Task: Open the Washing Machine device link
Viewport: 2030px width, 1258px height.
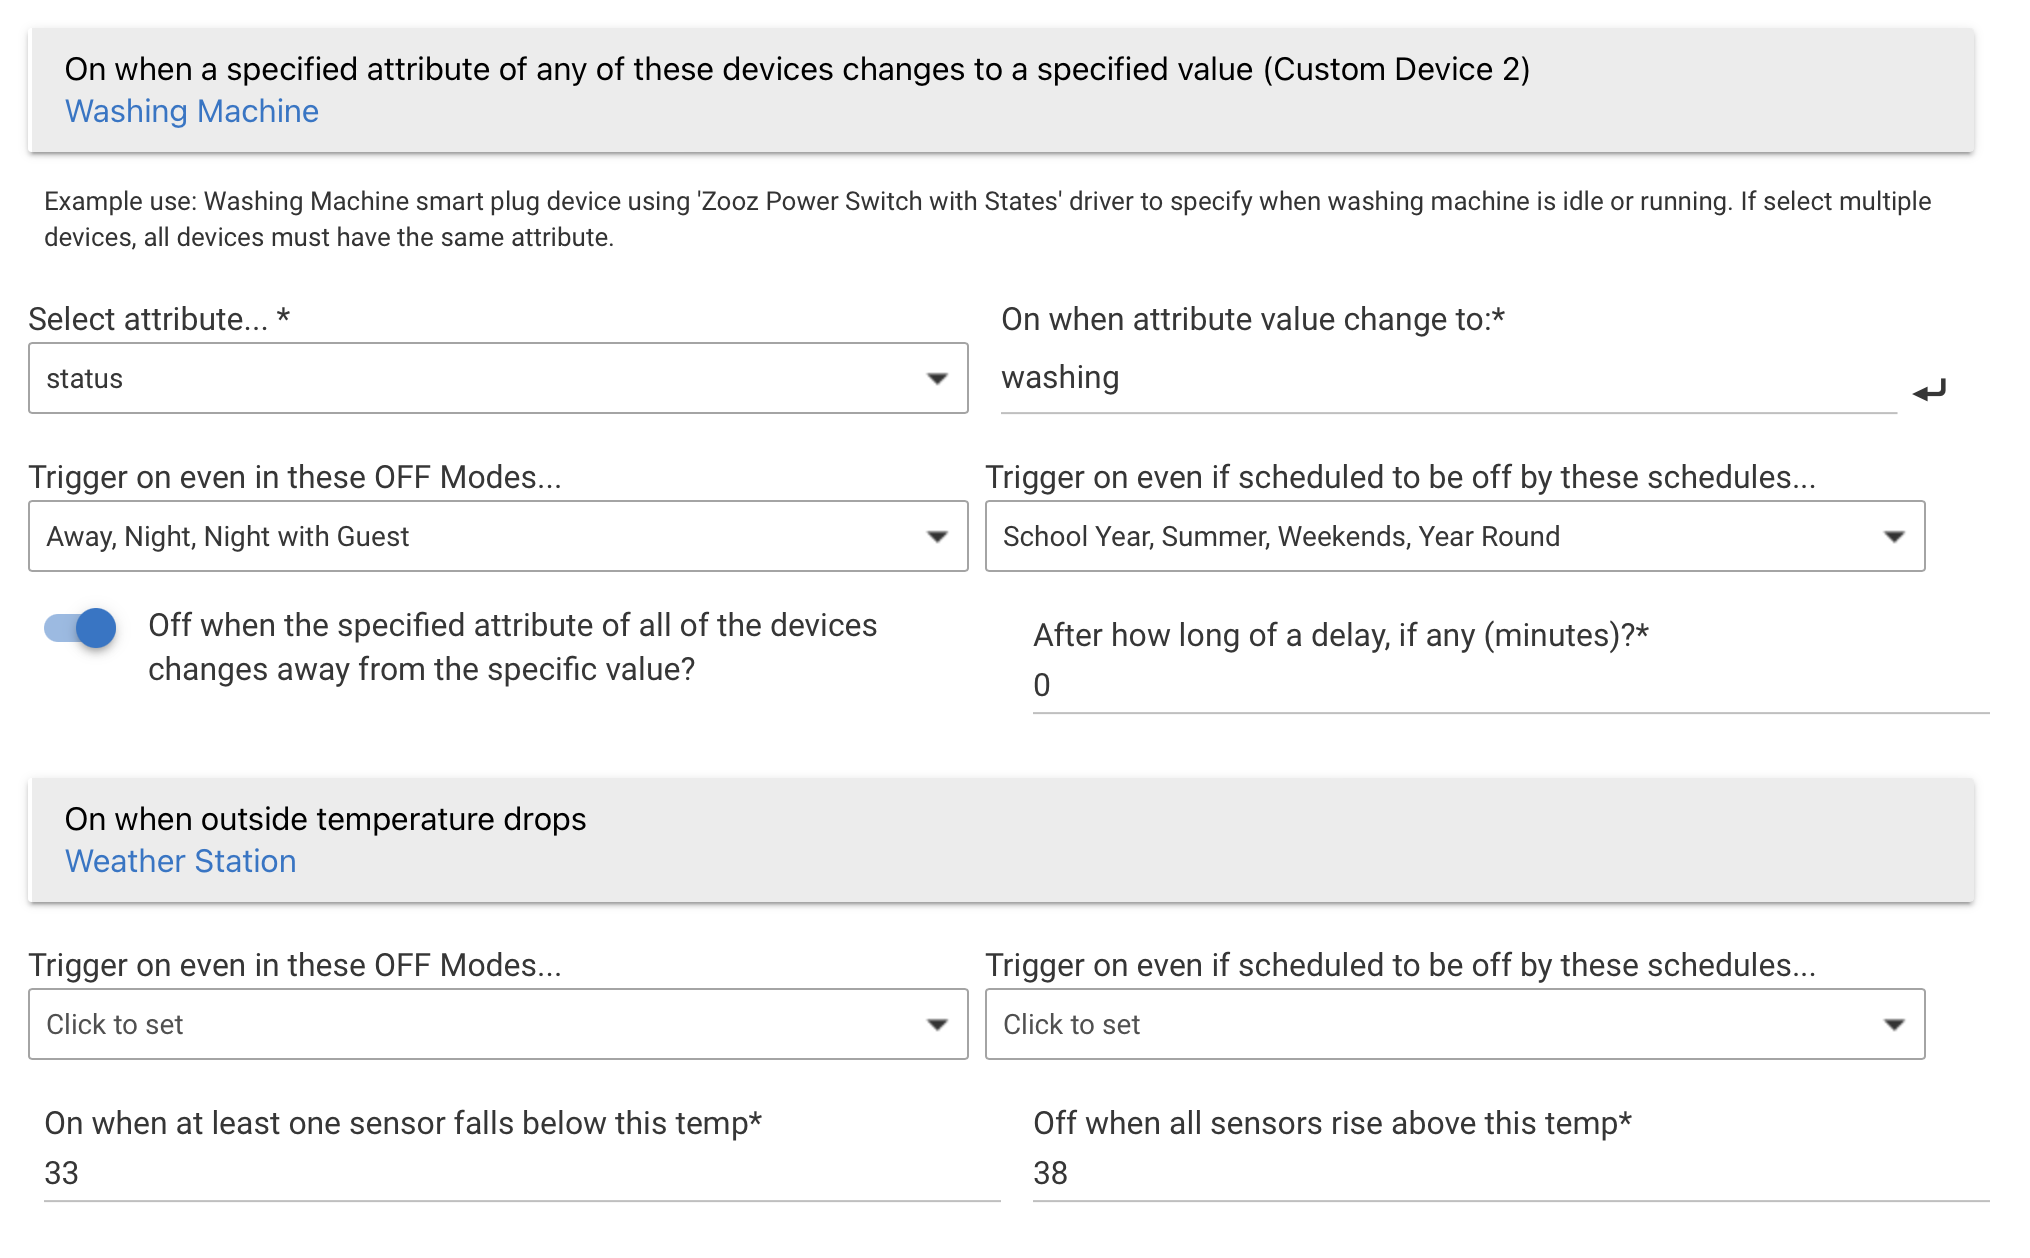Action: point(192,111)
